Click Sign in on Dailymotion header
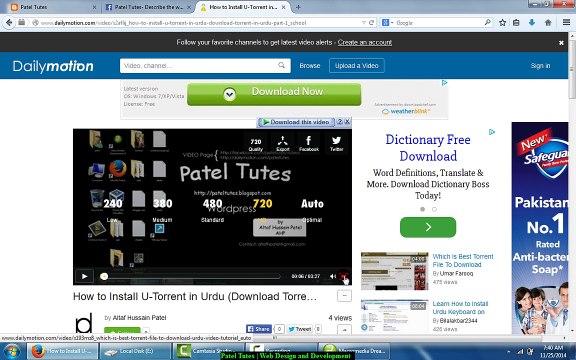Image resolution: width=576 pixels, height=360 pixels. click(x=540, y=65)
